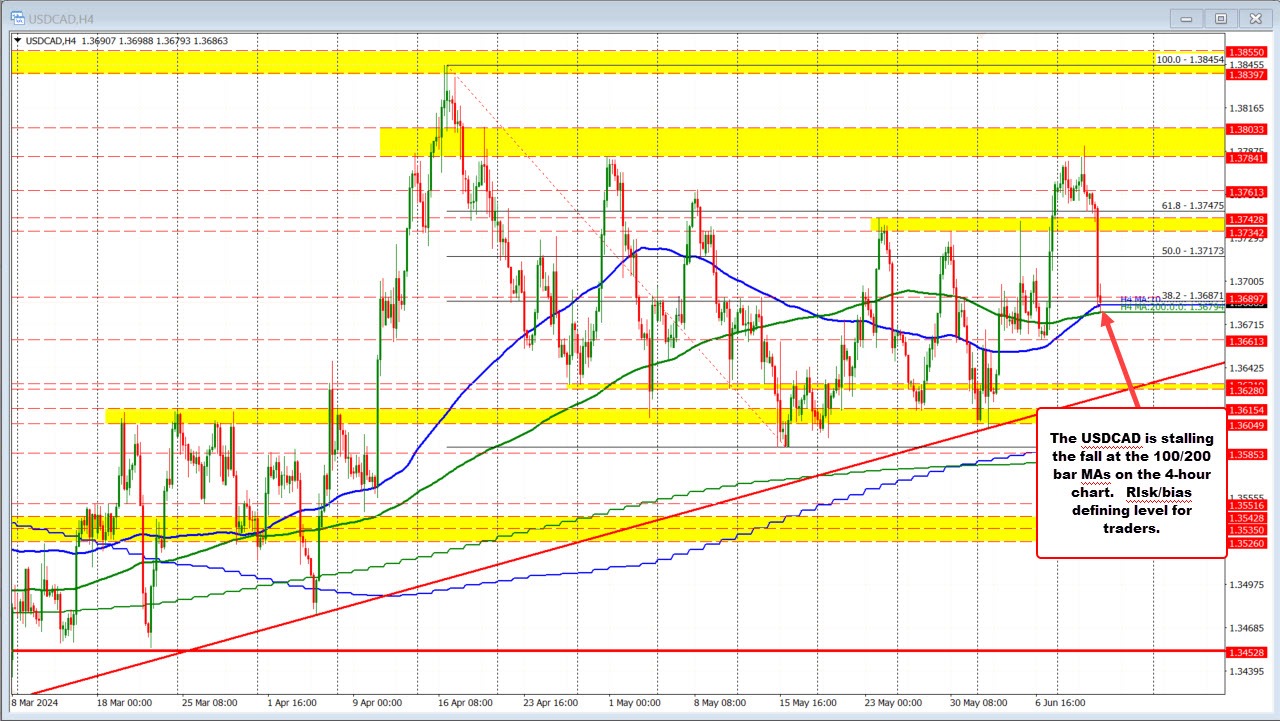Click the H4 MA:100 blue label
1280x721 pixels.
coord(1140,298)
